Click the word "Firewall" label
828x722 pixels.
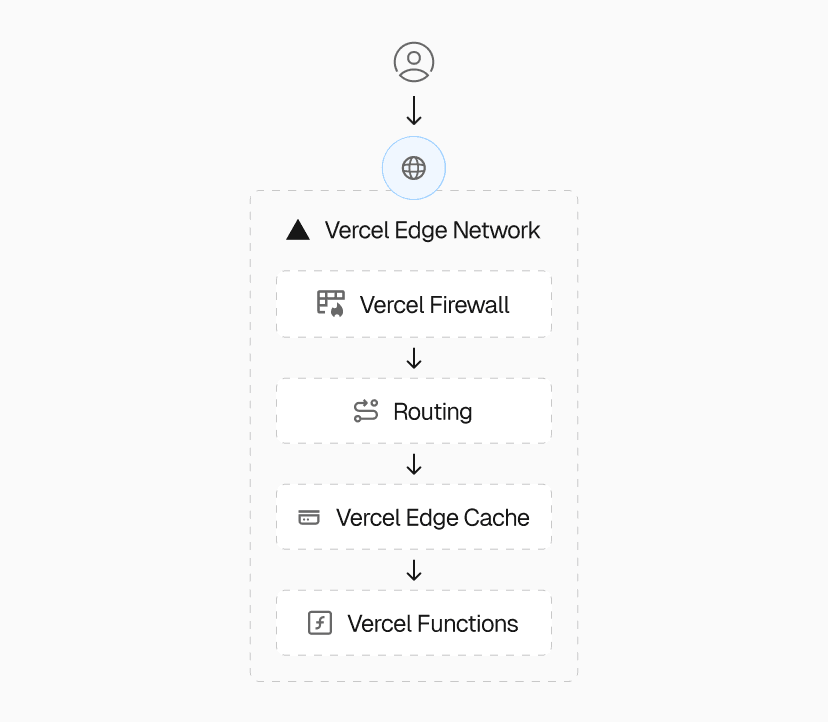(470, 305)
